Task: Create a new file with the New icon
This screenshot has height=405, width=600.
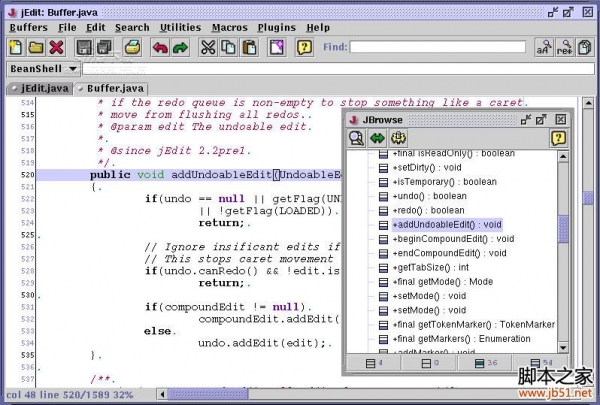Action: click(16, 47)
